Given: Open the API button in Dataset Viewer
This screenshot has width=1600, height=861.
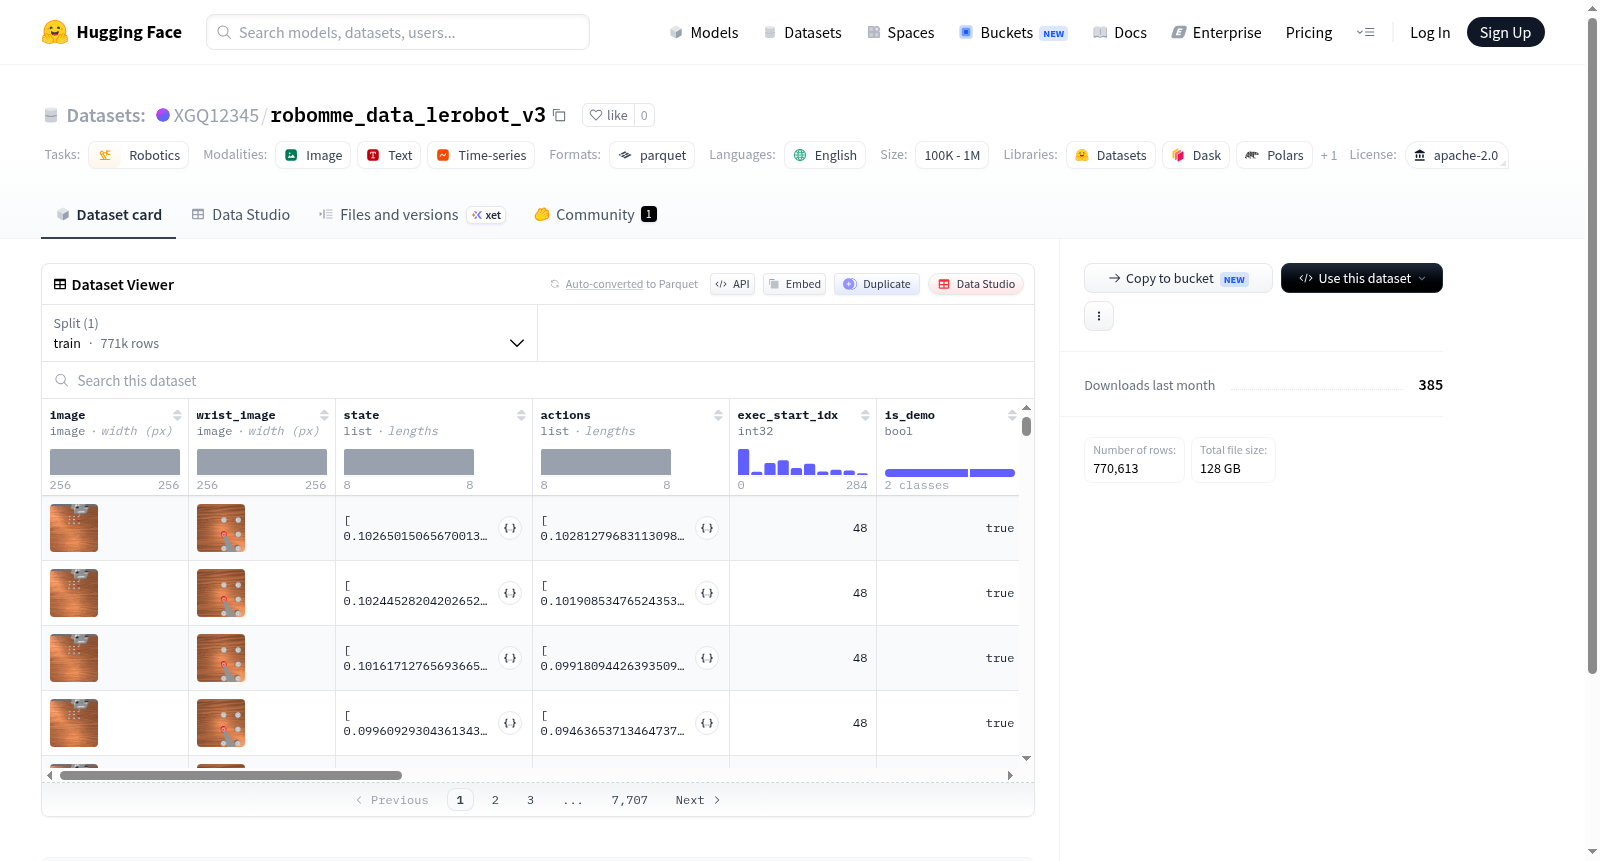Looking at the screenshot, I should (x=732, y=284).
